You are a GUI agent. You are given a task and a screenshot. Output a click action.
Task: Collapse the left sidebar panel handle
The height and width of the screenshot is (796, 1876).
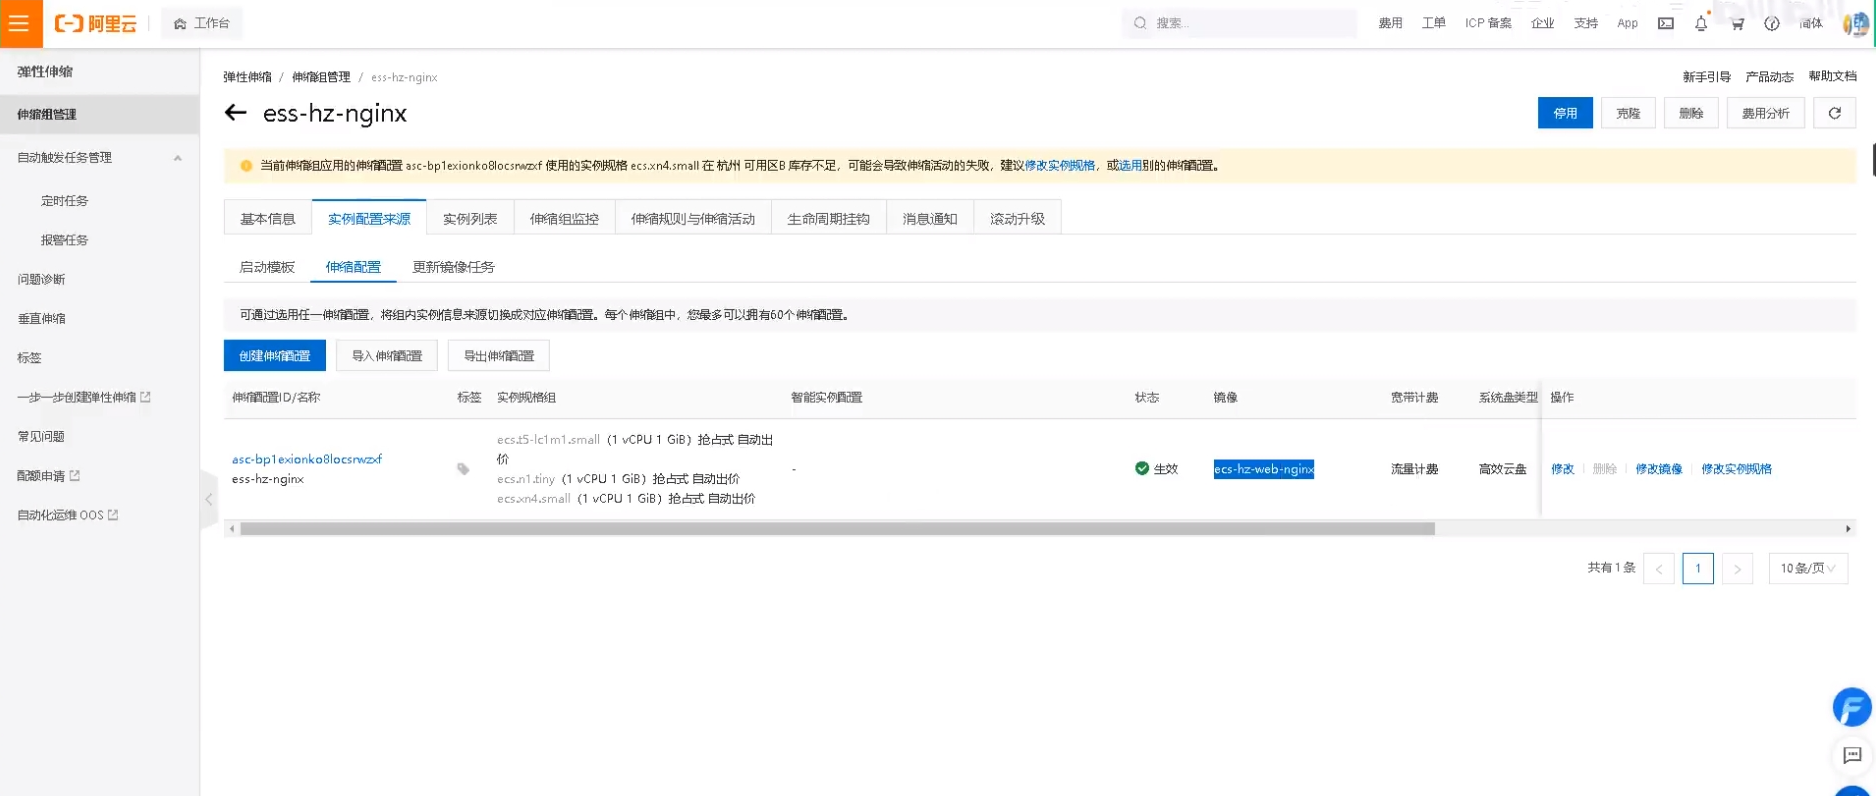tap(208, 498)
